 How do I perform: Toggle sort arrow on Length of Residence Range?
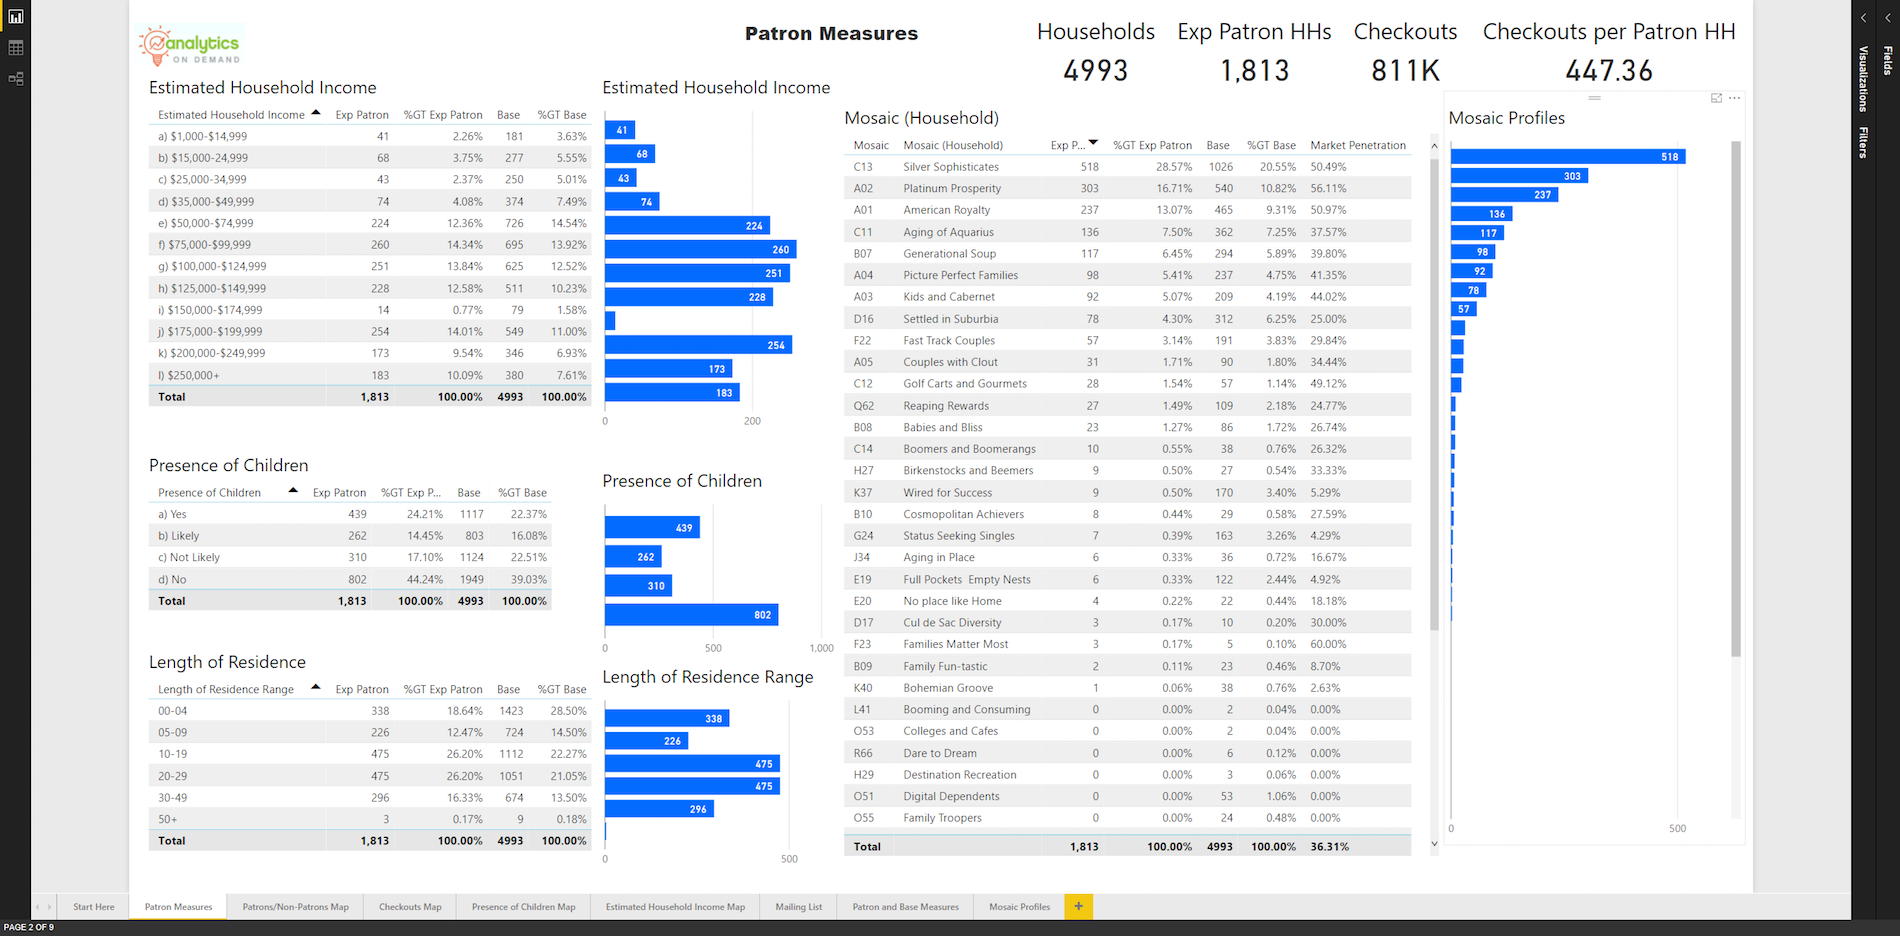click(316, 687)
